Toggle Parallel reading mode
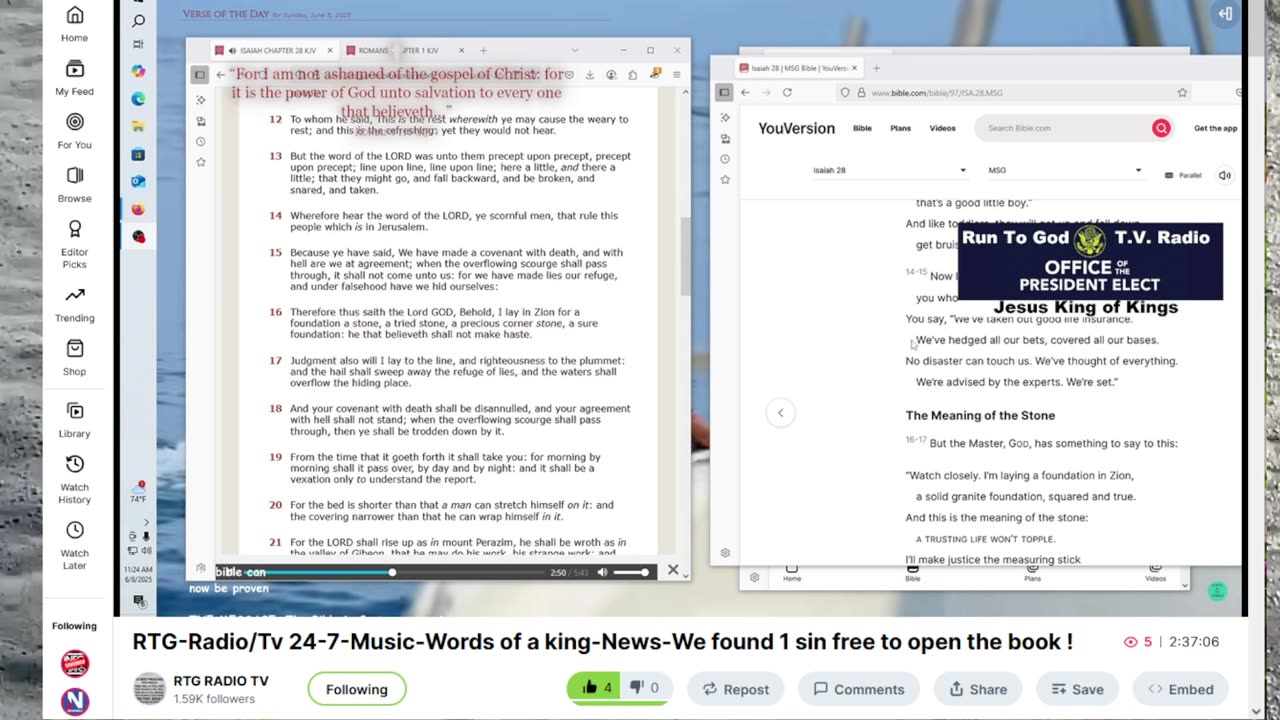The width and height of the screenshot is (1280, 720). [x=1184, y=175]
